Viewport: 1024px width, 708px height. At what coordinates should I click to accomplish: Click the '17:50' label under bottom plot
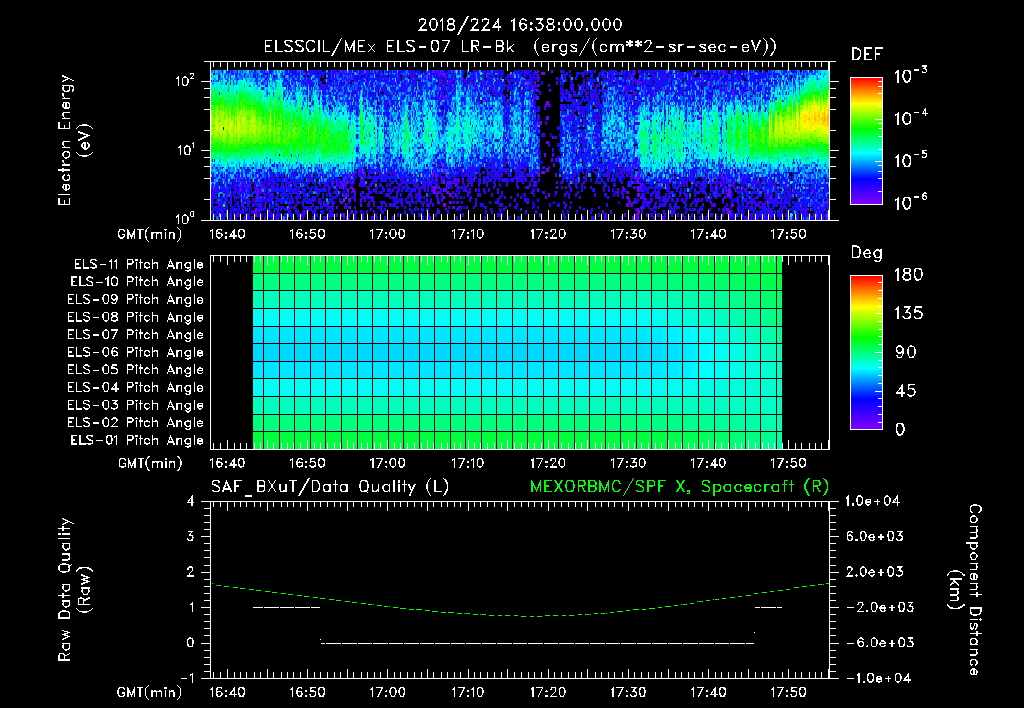point(788,692)
